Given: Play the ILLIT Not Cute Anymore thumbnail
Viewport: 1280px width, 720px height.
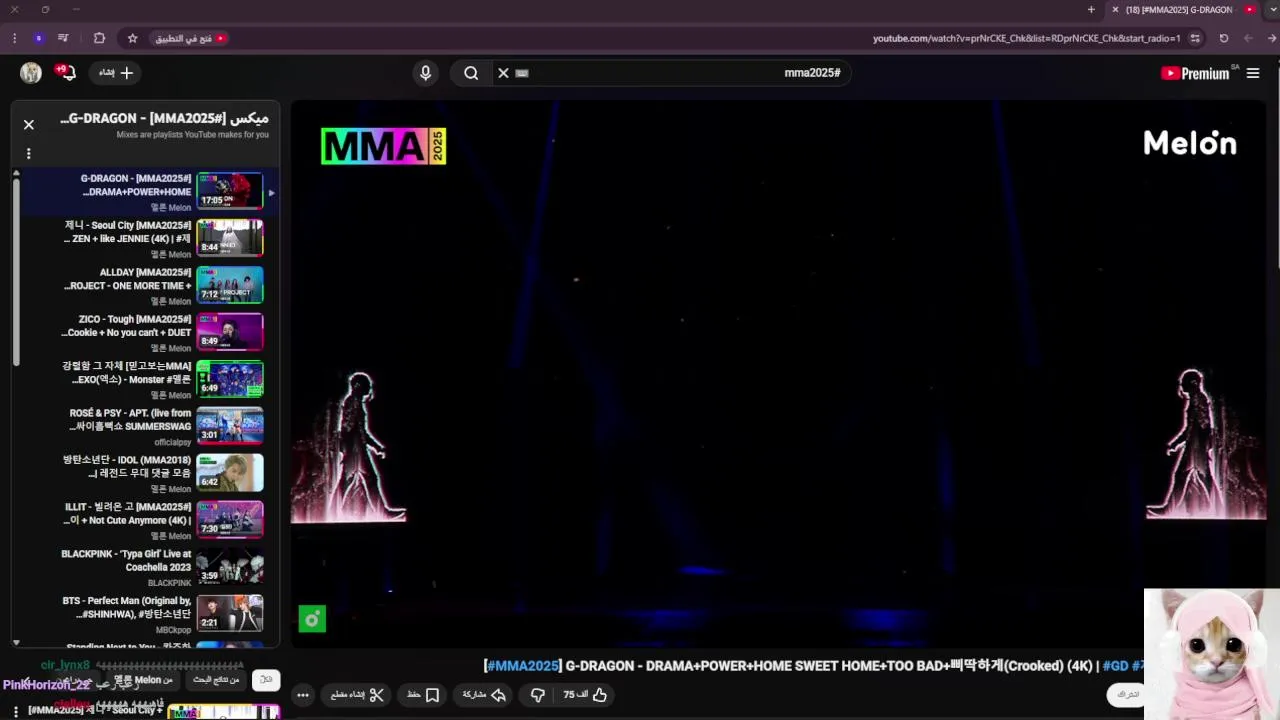Looking at the screenshot, I should pyautogui.click(x=230, y=519).
